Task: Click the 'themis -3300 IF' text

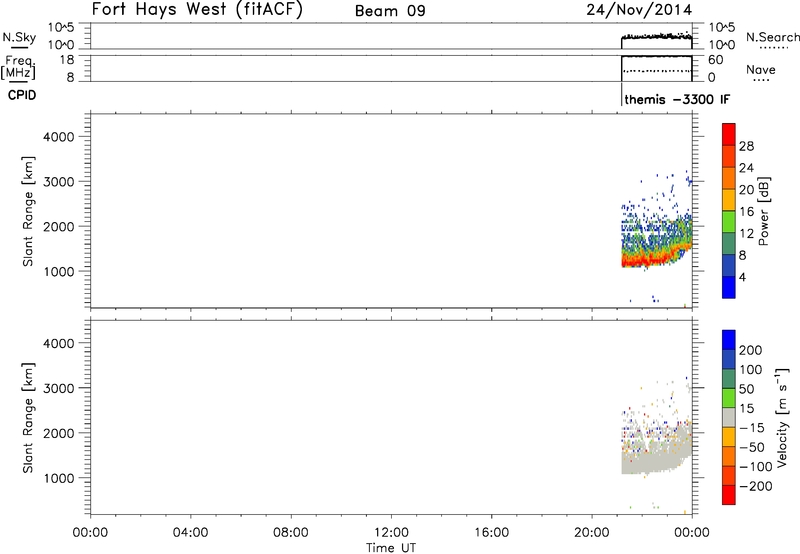Action: point(677,99)
